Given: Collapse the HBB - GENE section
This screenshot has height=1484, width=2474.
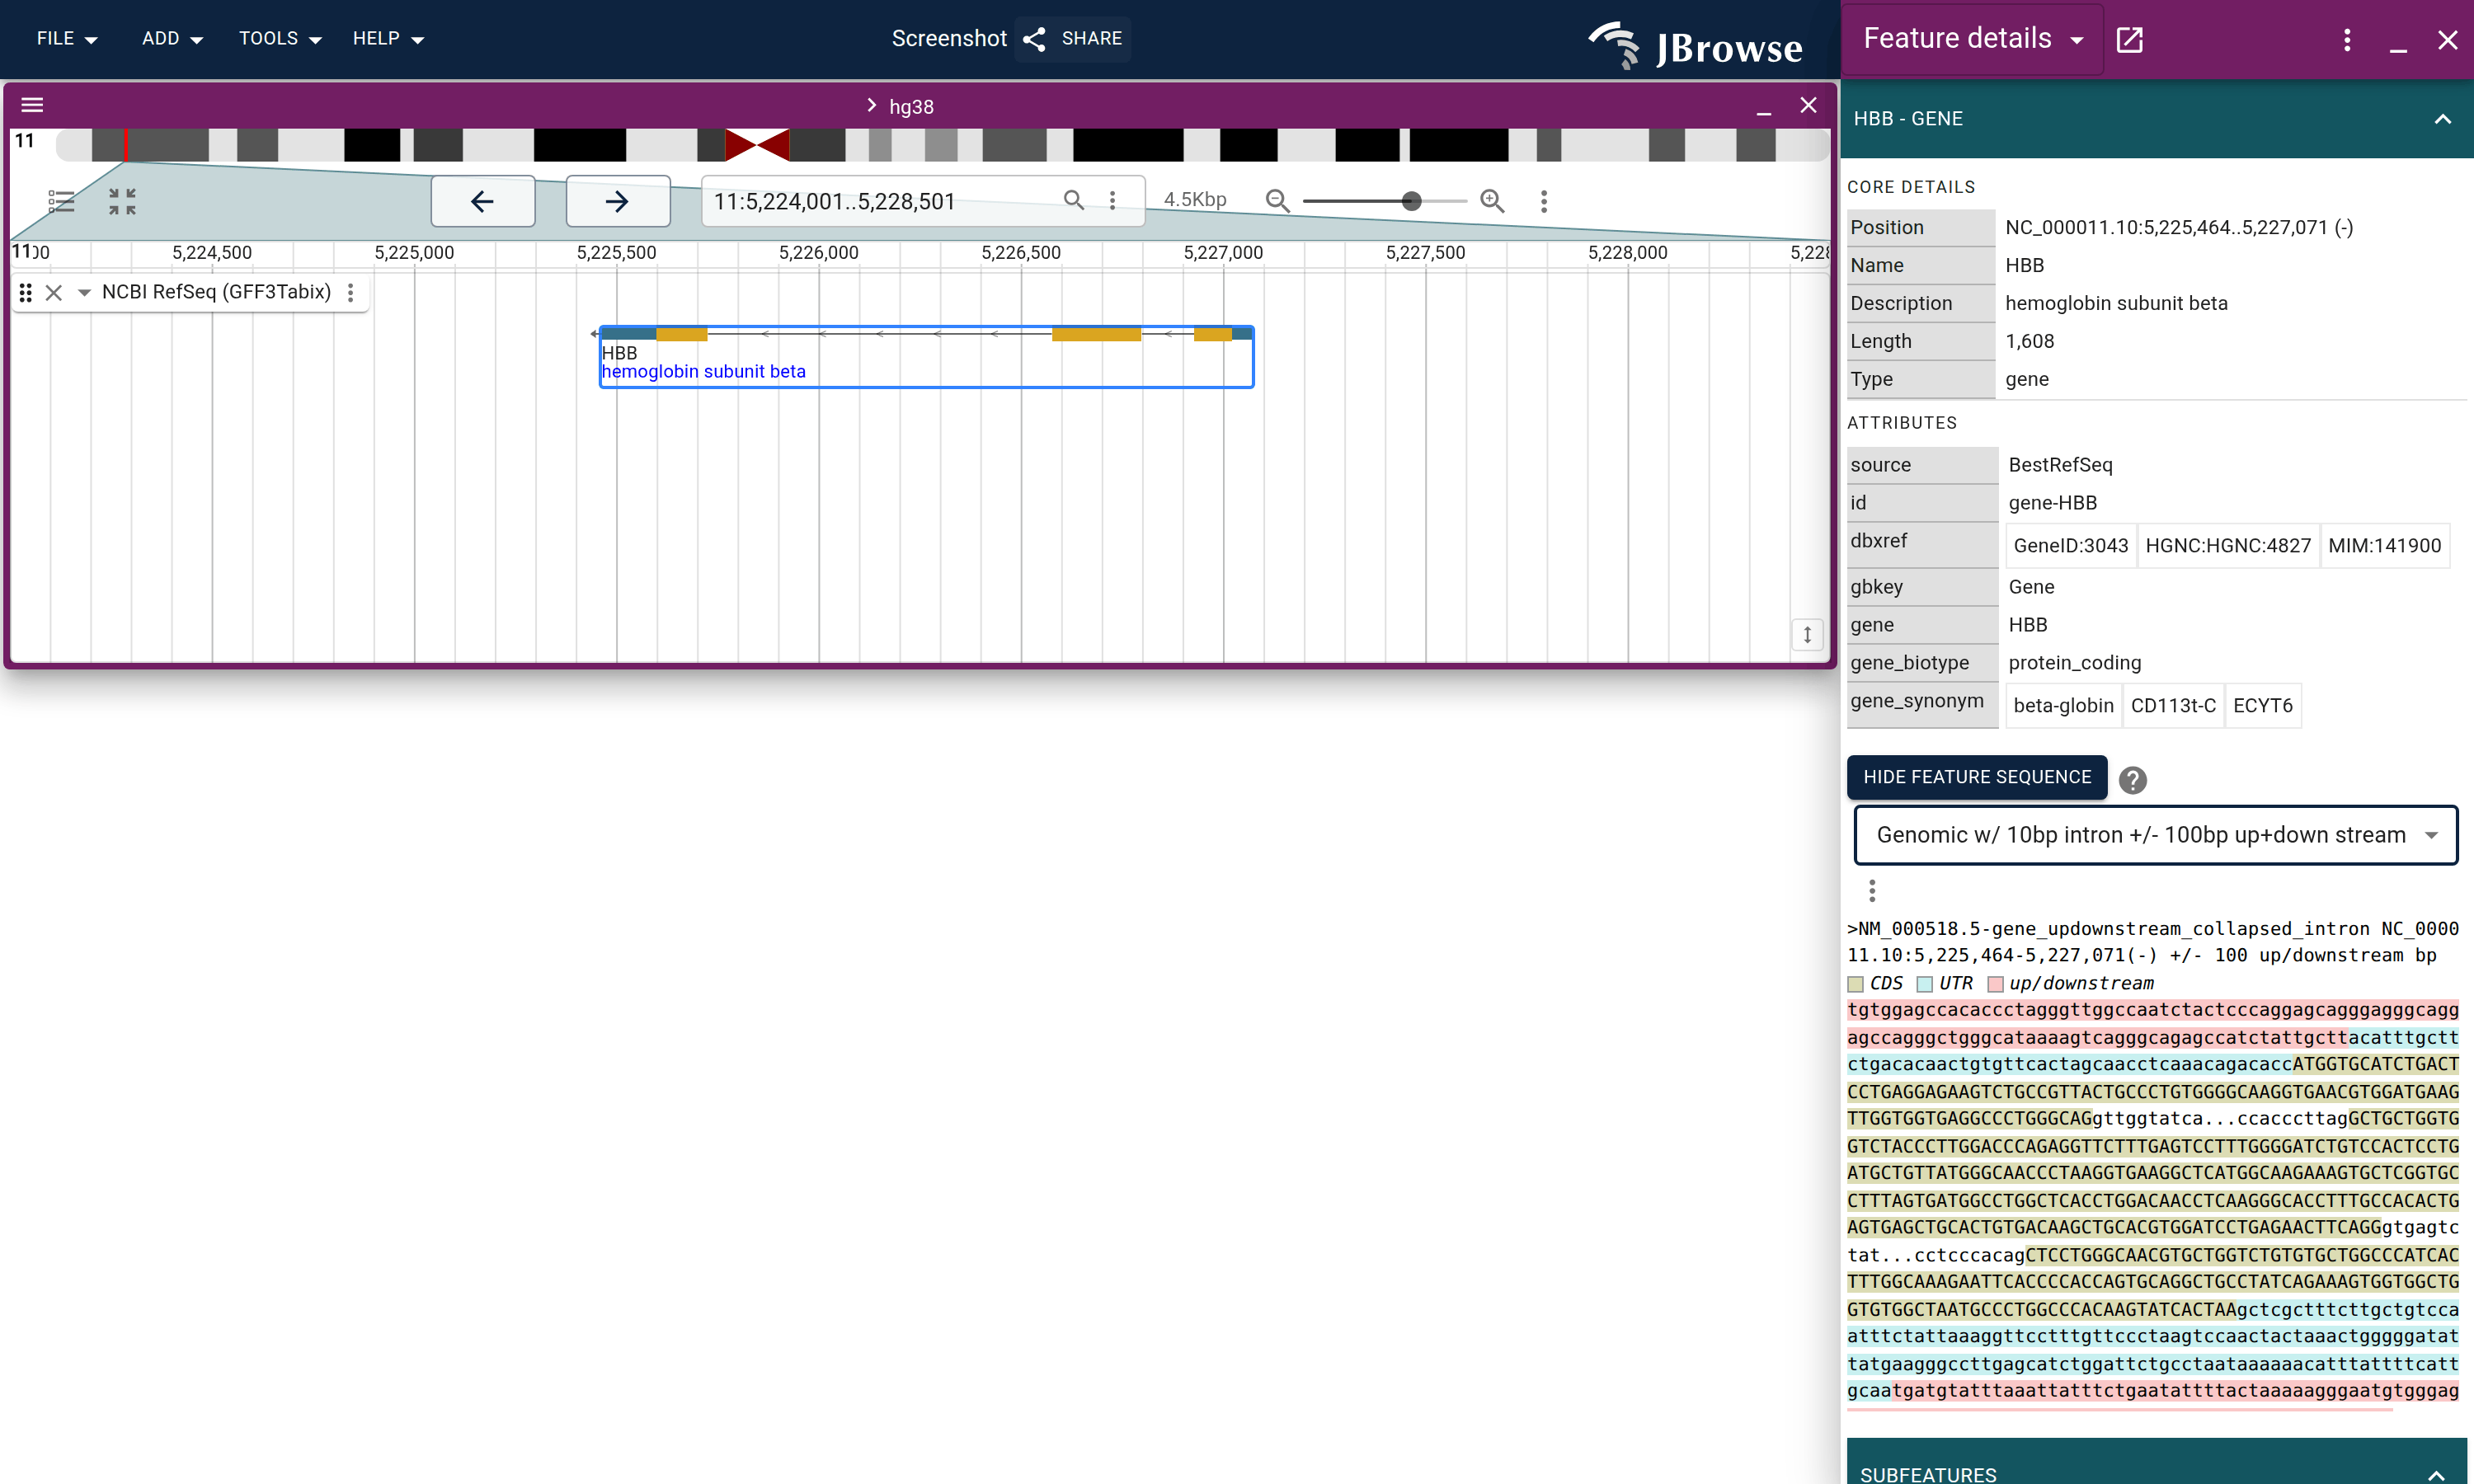Looking at the screenshot, I should pos(2443,119).
